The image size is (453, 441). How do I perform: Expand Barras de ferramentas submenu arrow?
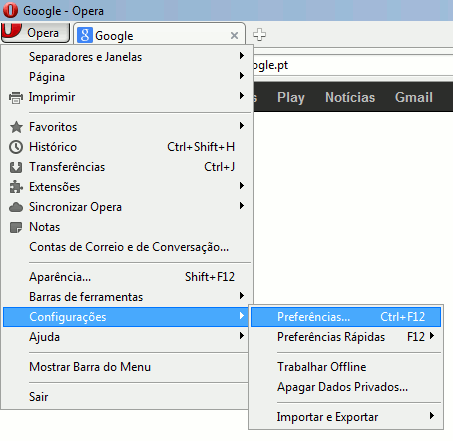pos(242,296)
